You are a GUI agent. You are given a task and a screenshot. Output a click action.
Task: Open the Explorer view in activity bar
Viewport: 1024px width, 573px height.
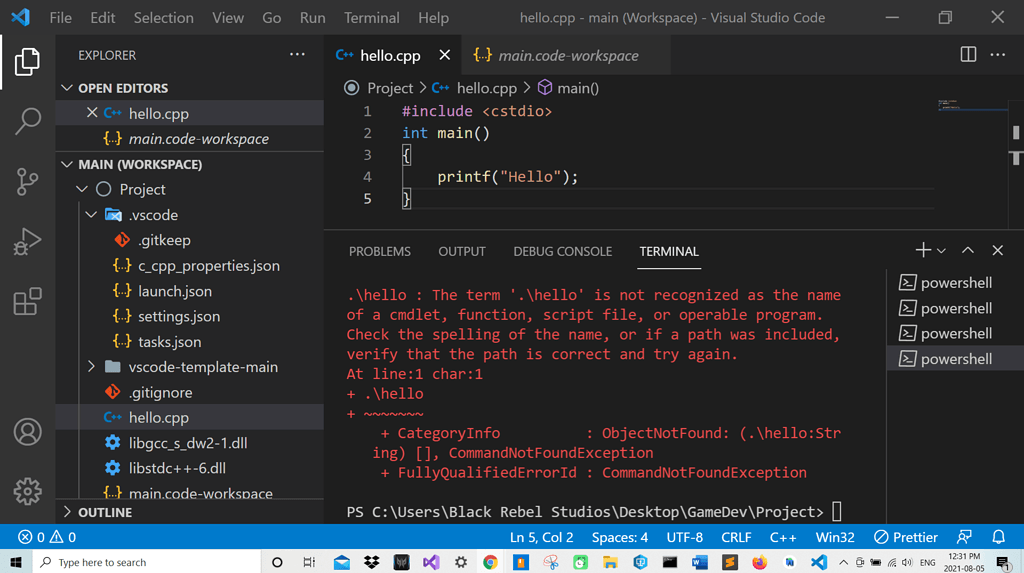[27, 62]
